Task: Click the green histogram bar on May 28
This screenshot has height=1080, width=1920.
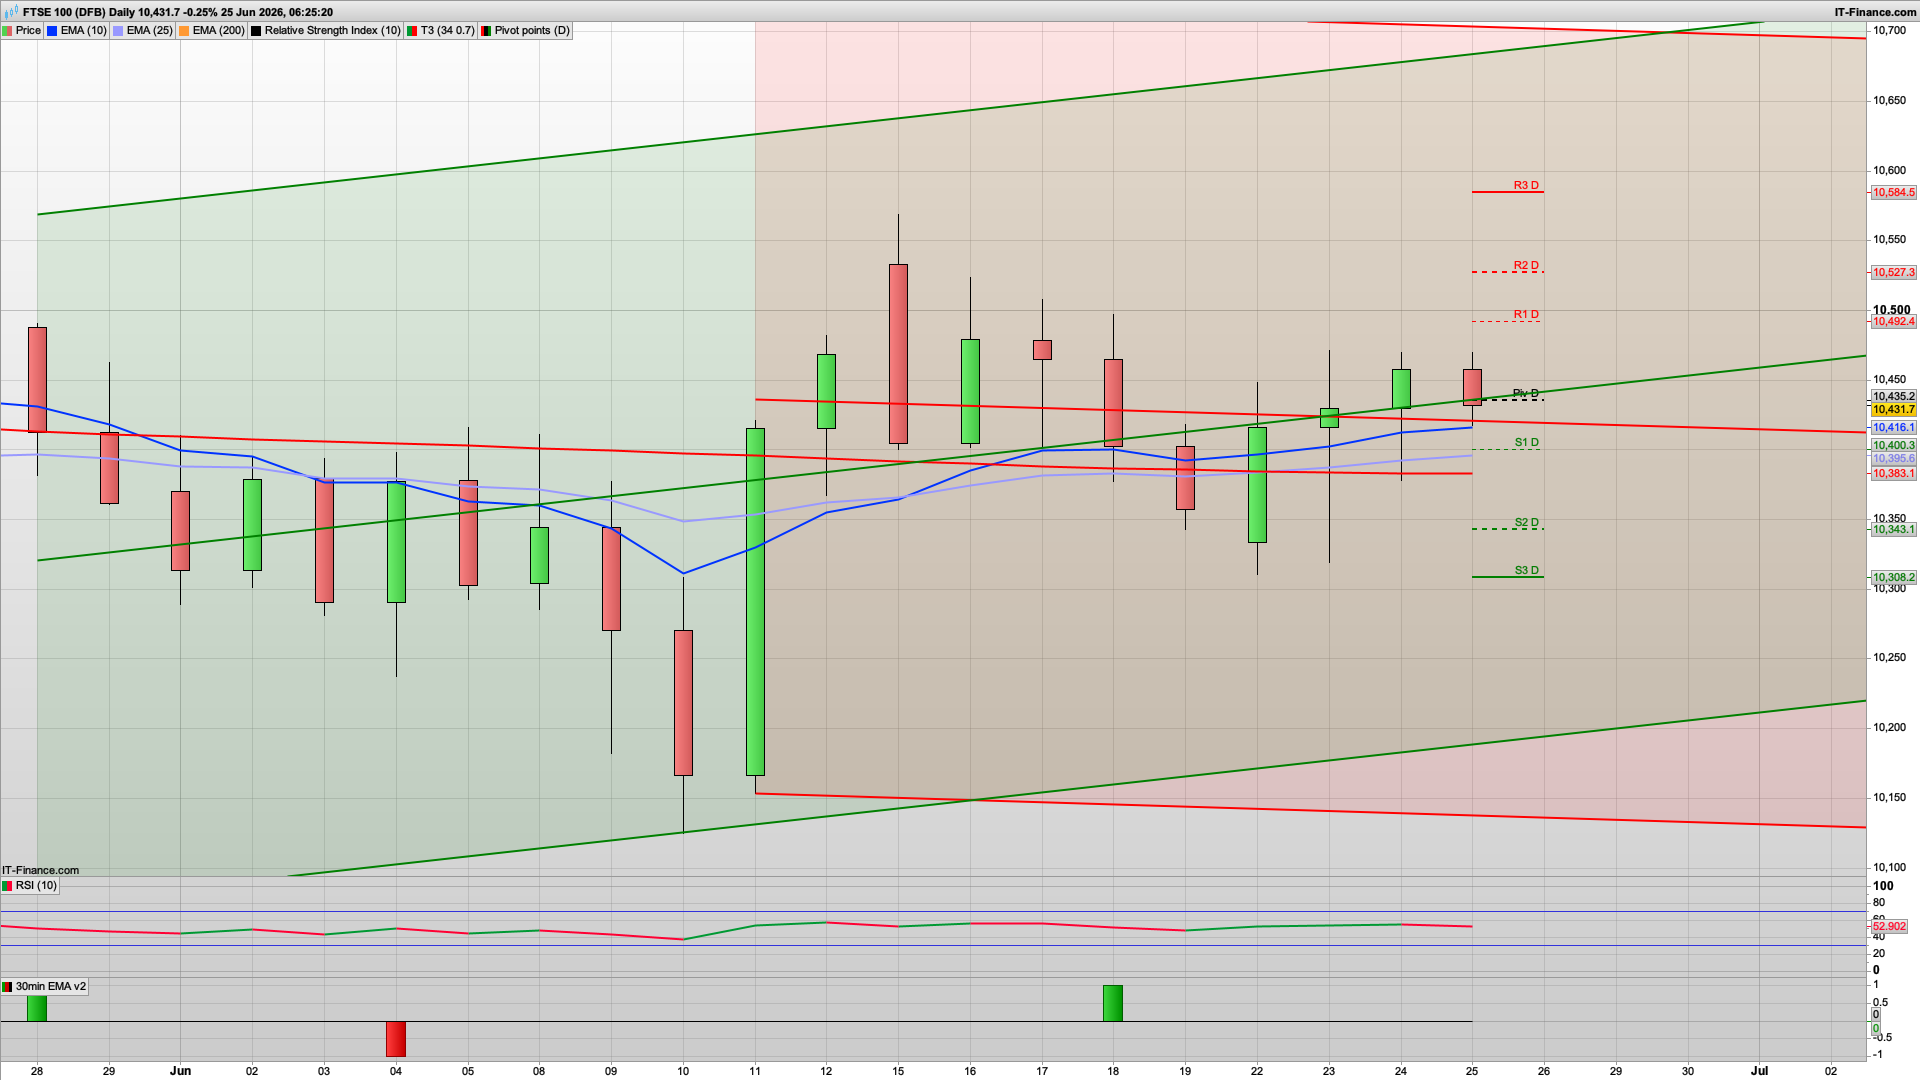Action: coord(37,1008)
